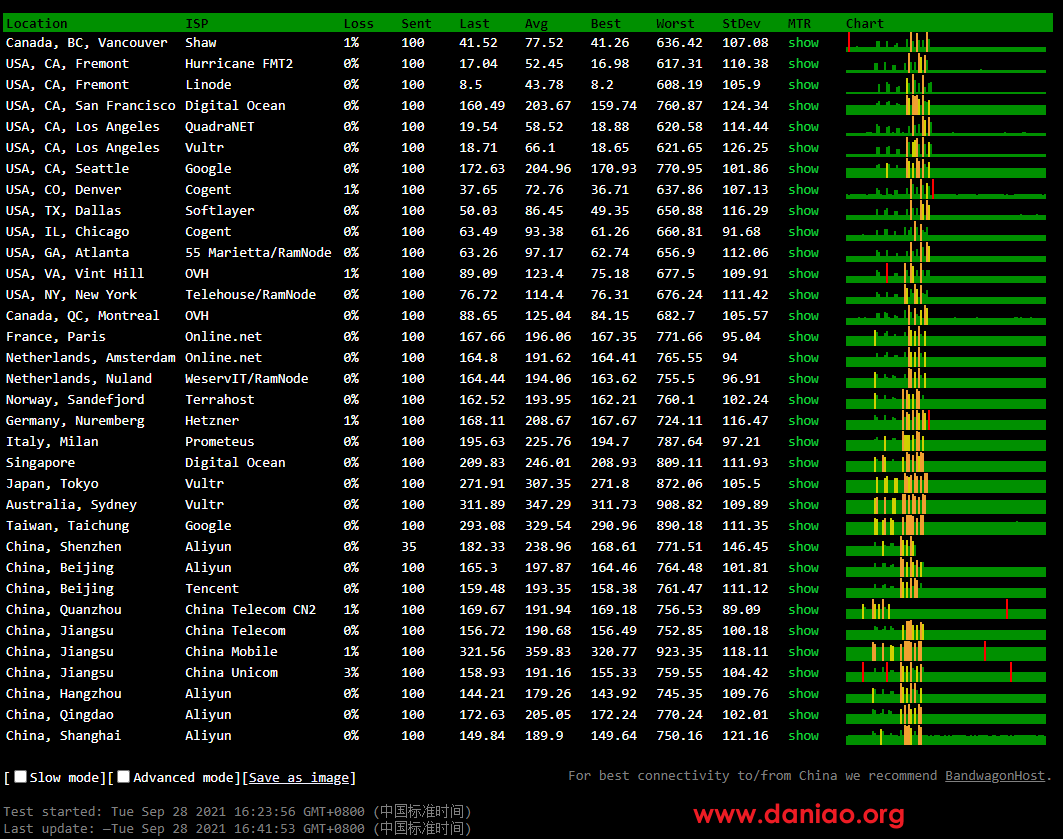The height and width of the screenshot is (839, 1063).
Task: Open the BandwagonHost recommendation link
Action: pyautogui.click(x=995, y=775)
